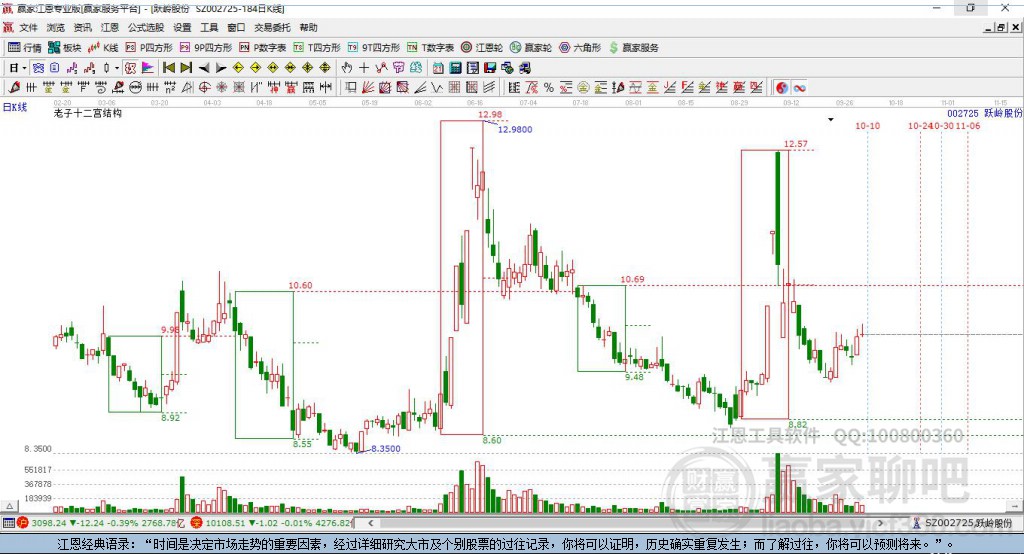This screenshot has height=554, width=1024.
Task: Open the 板块 sector view
Action: pos(64,48)
